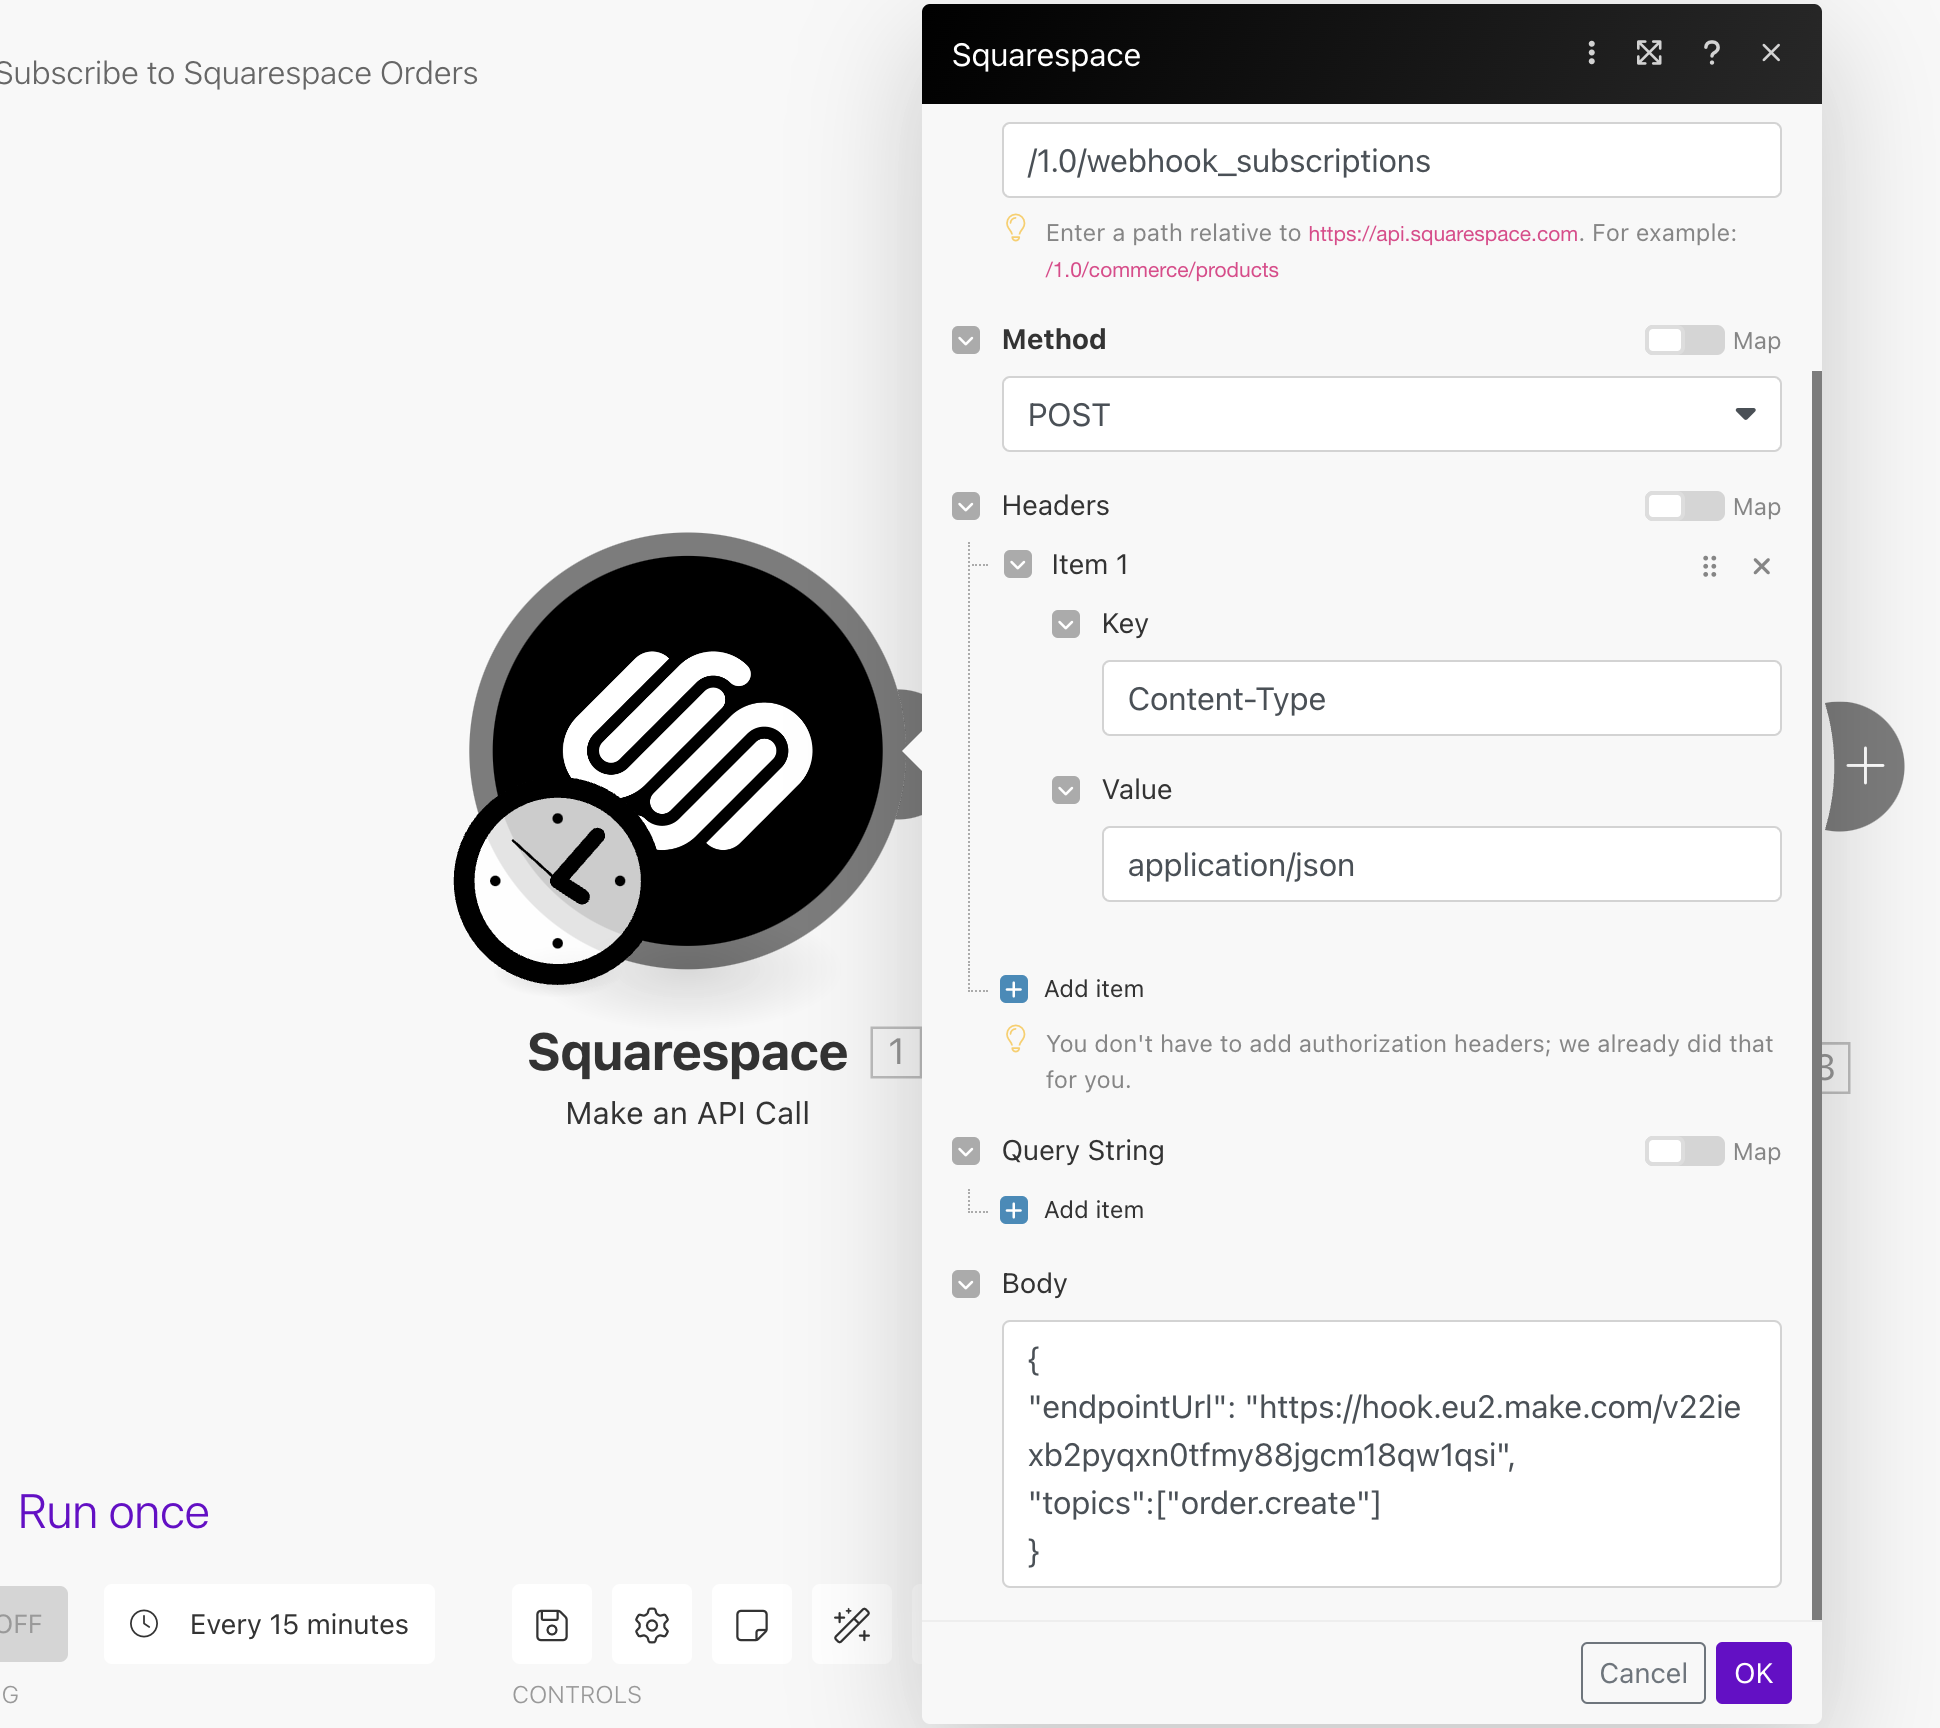This screenshot has height=1728, width=1940.
Task: Click the application/json value field
Action: [x=1441, y=864]
